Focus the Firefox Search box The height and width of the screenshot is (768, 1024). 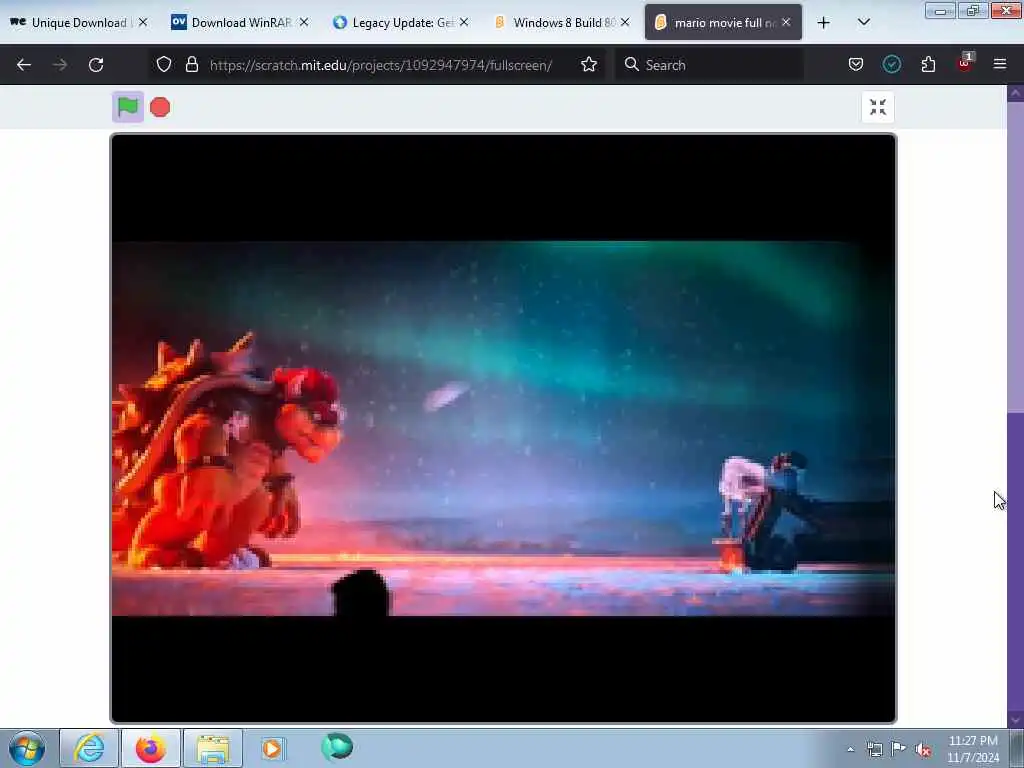coord(710,65)
